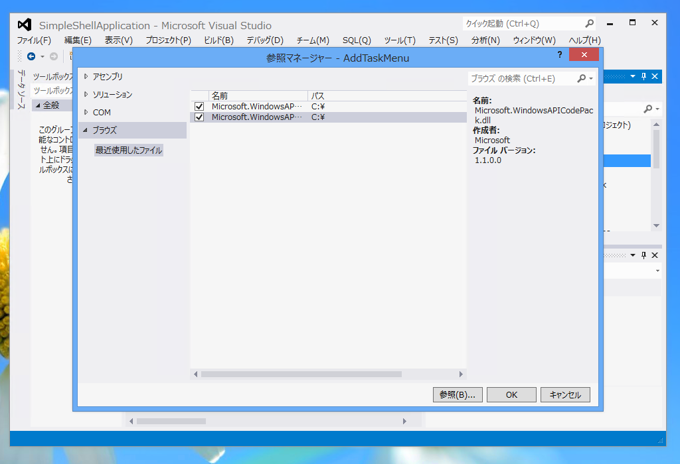The height and width of the screenshot is (464, 680).
Task: Open the 分析(N) menu
Action: 485,40
